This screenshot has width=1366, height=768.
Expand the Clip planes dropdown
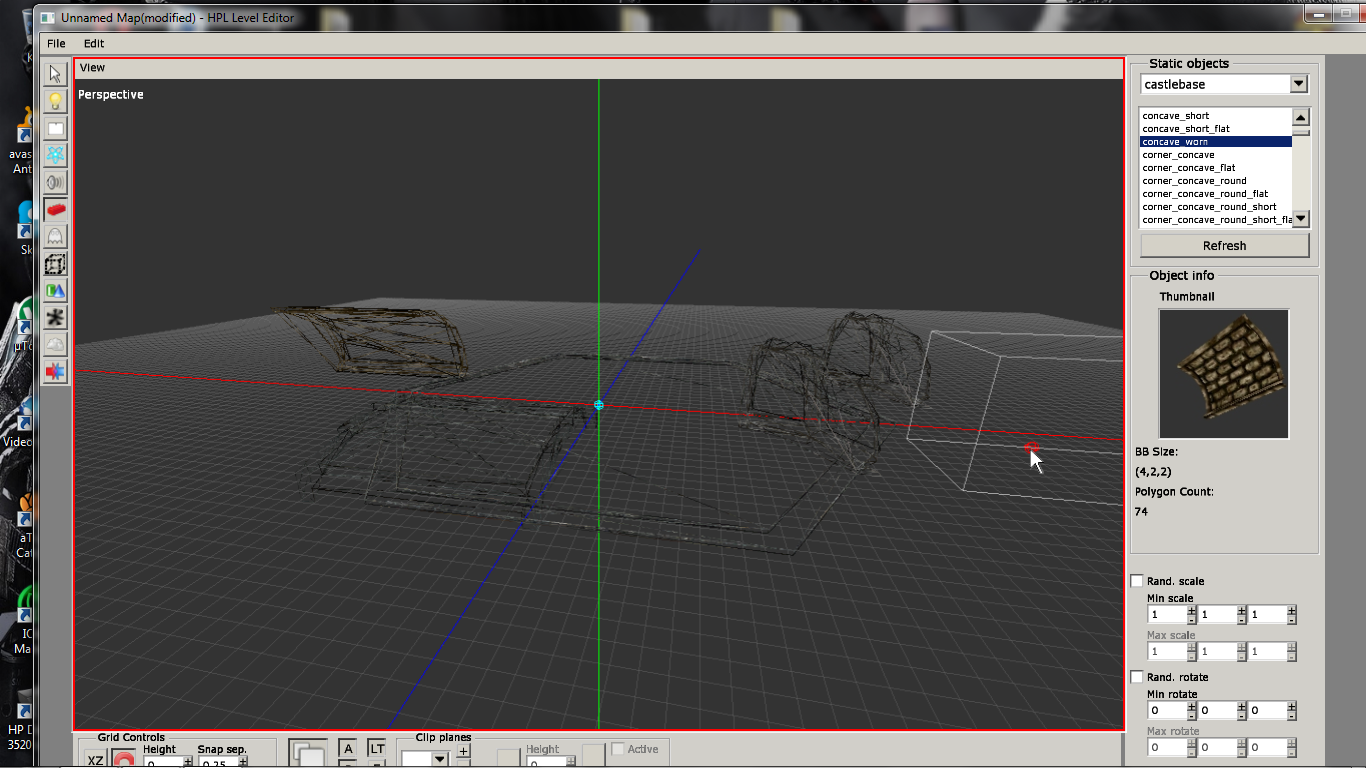coord(439,759)
